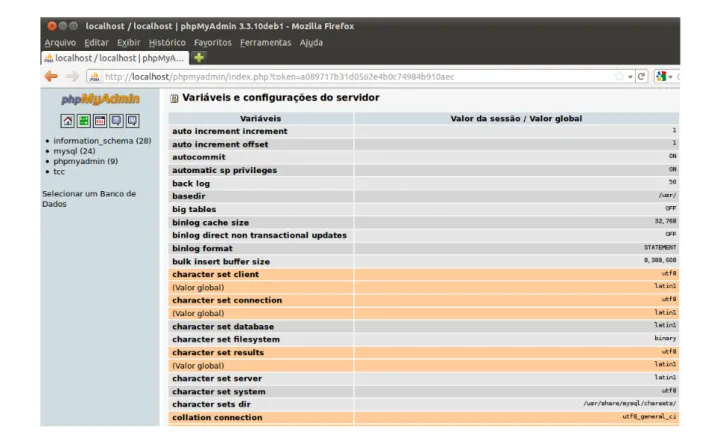Open the Histórico menu
Screen dimensions: 721x442
pyautogui.click(x=167, y=43)
